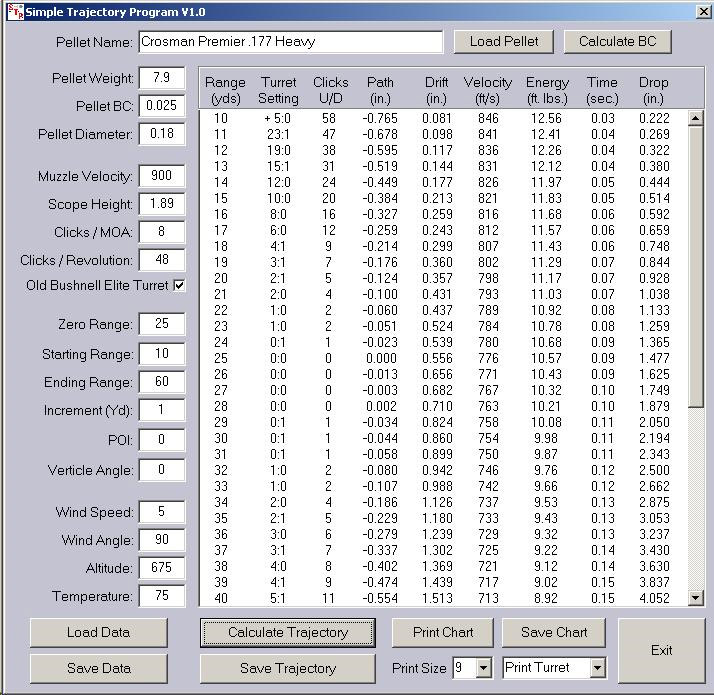This screenshot has height=695, width=714.
Task: Select the Zero Range input box
Action: (x=162, y=325)
